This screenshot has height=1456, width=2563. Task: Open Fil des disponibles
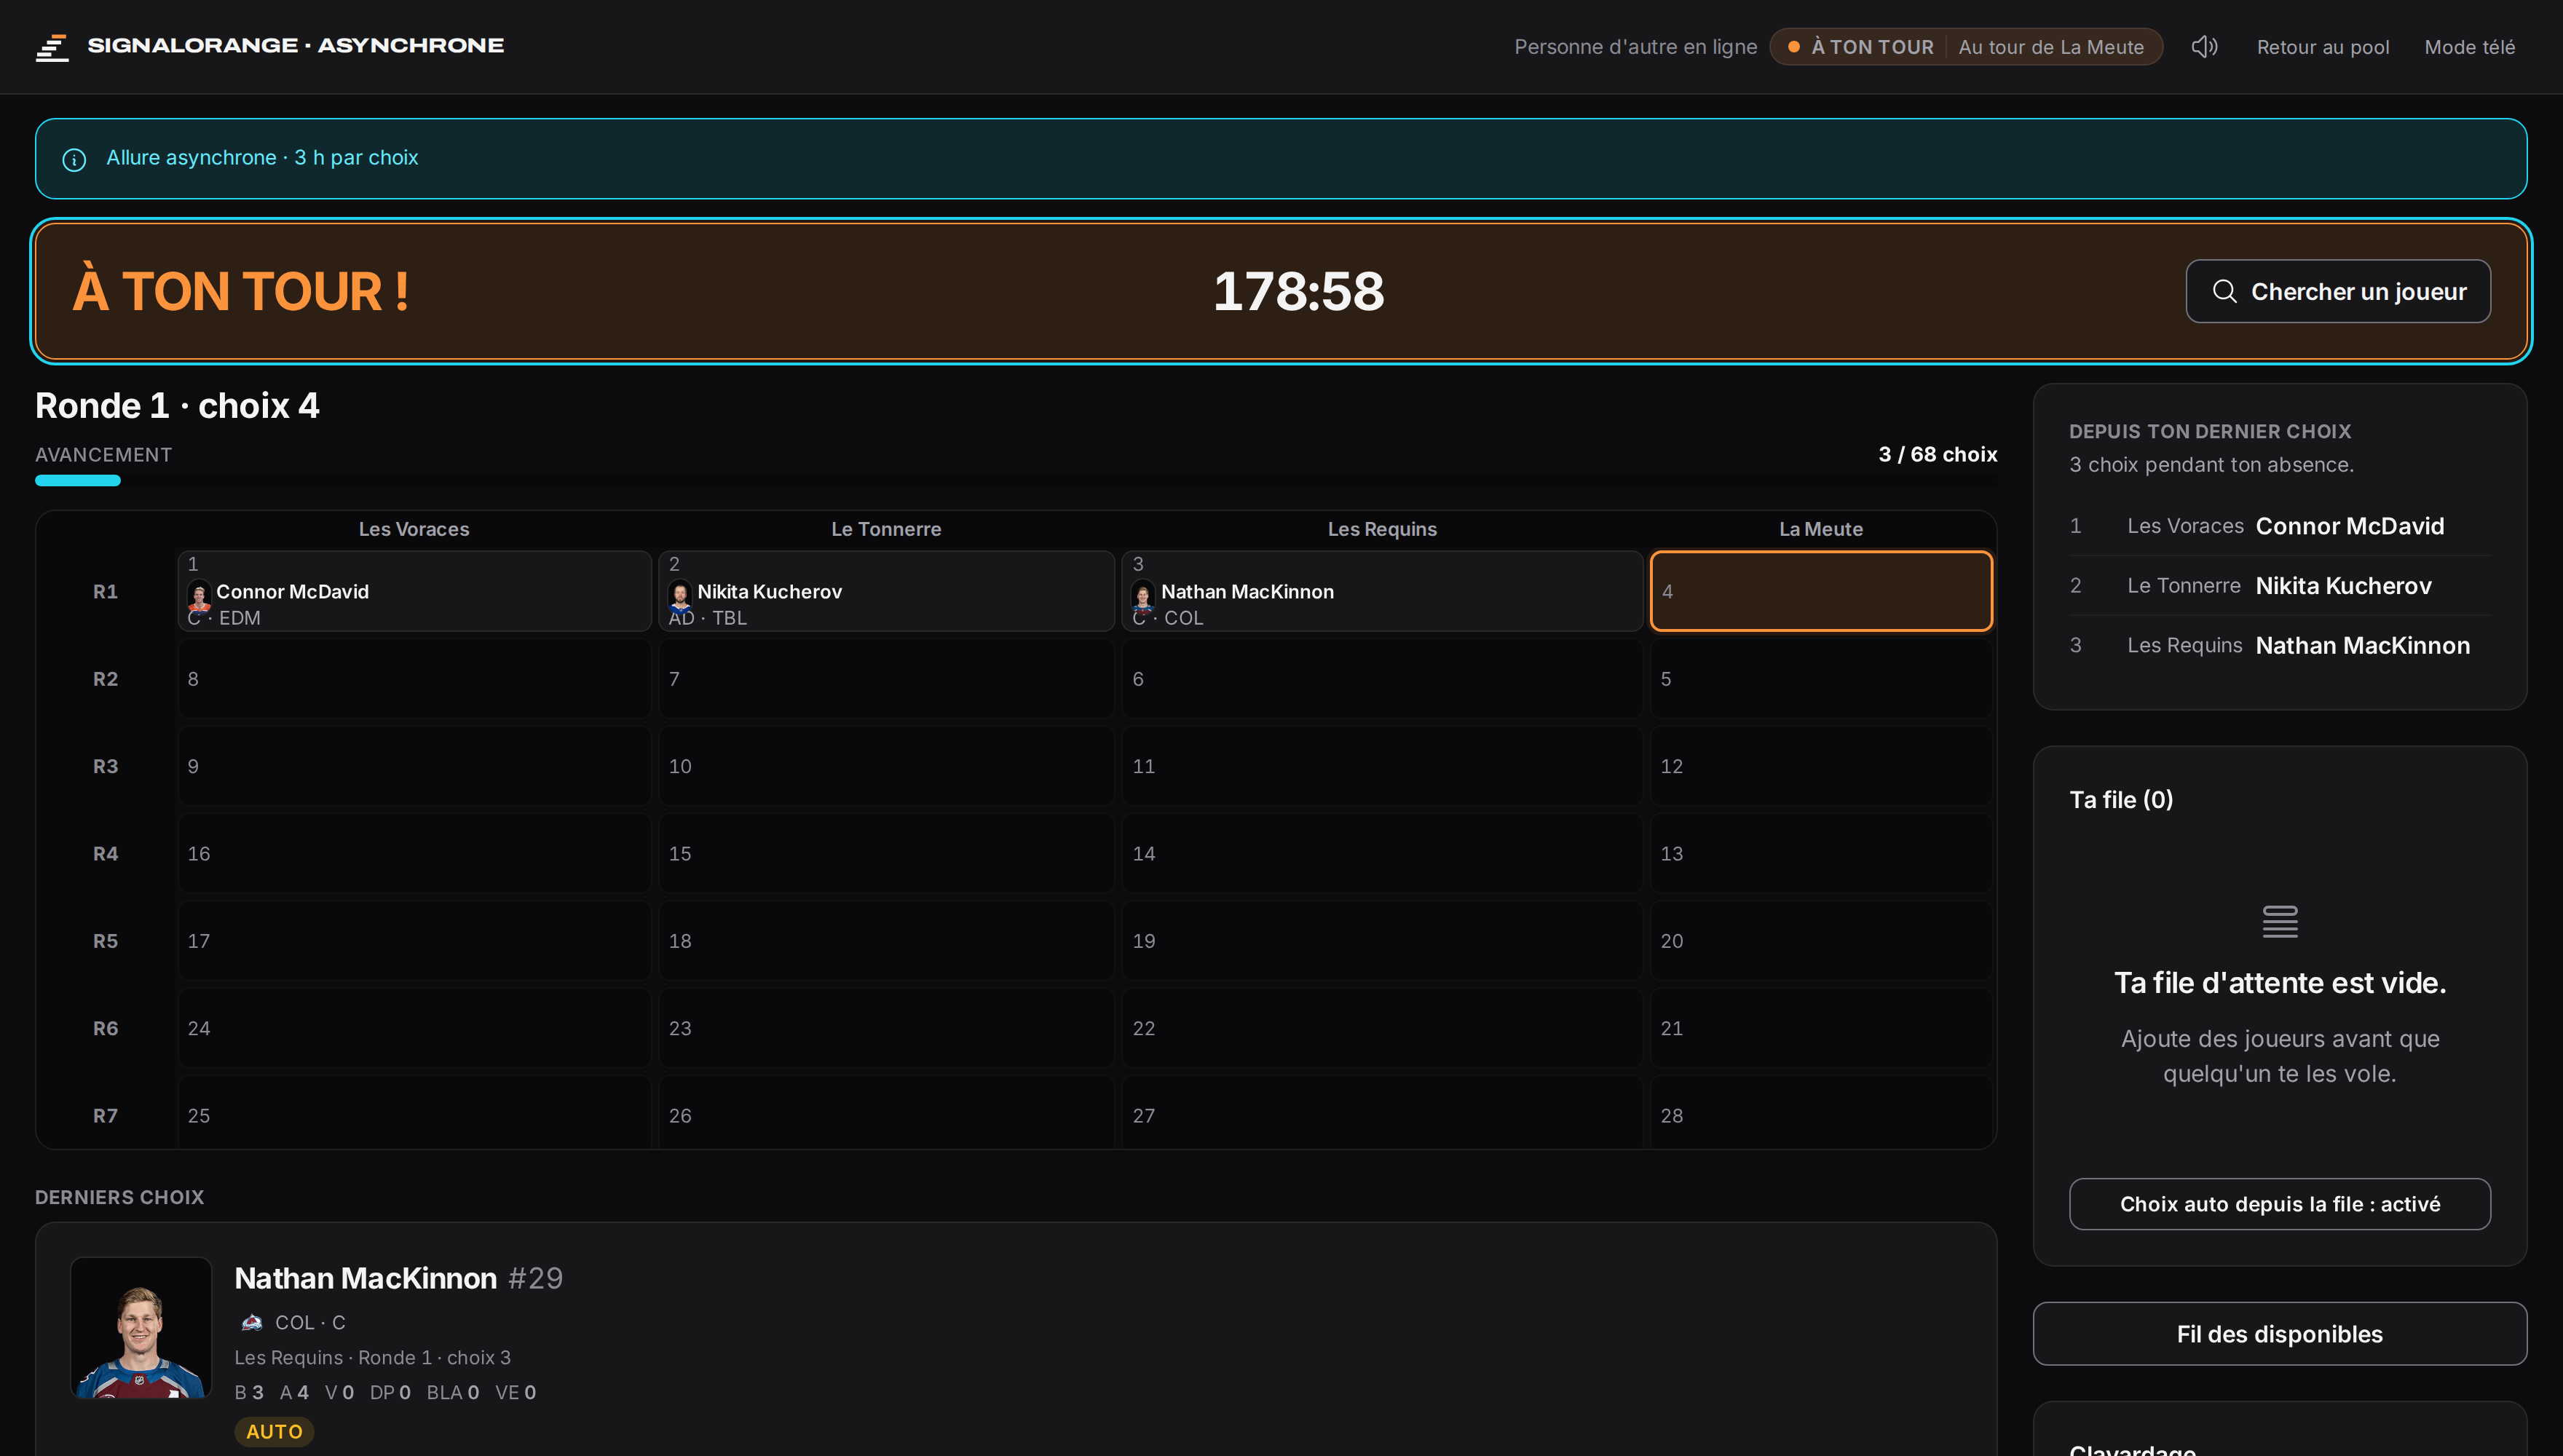pyautogui.click(x=2279, y=1334)
